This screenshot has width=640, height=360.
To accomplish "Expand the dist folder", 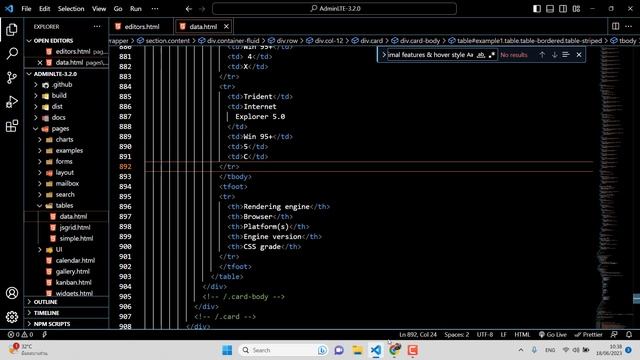I will tap(67, 107).
